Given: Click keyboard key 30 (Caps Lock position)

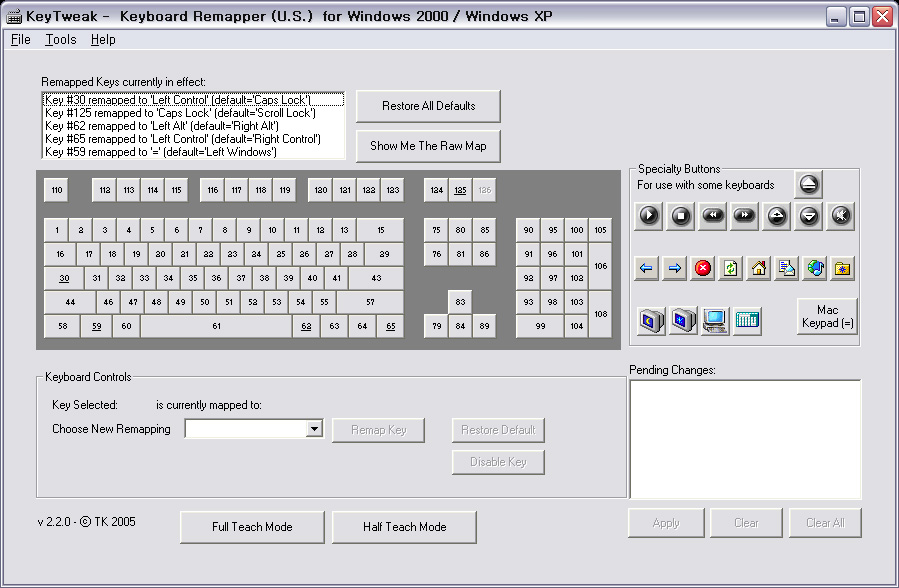Looking at the screenshot, I should pos(64,279).
